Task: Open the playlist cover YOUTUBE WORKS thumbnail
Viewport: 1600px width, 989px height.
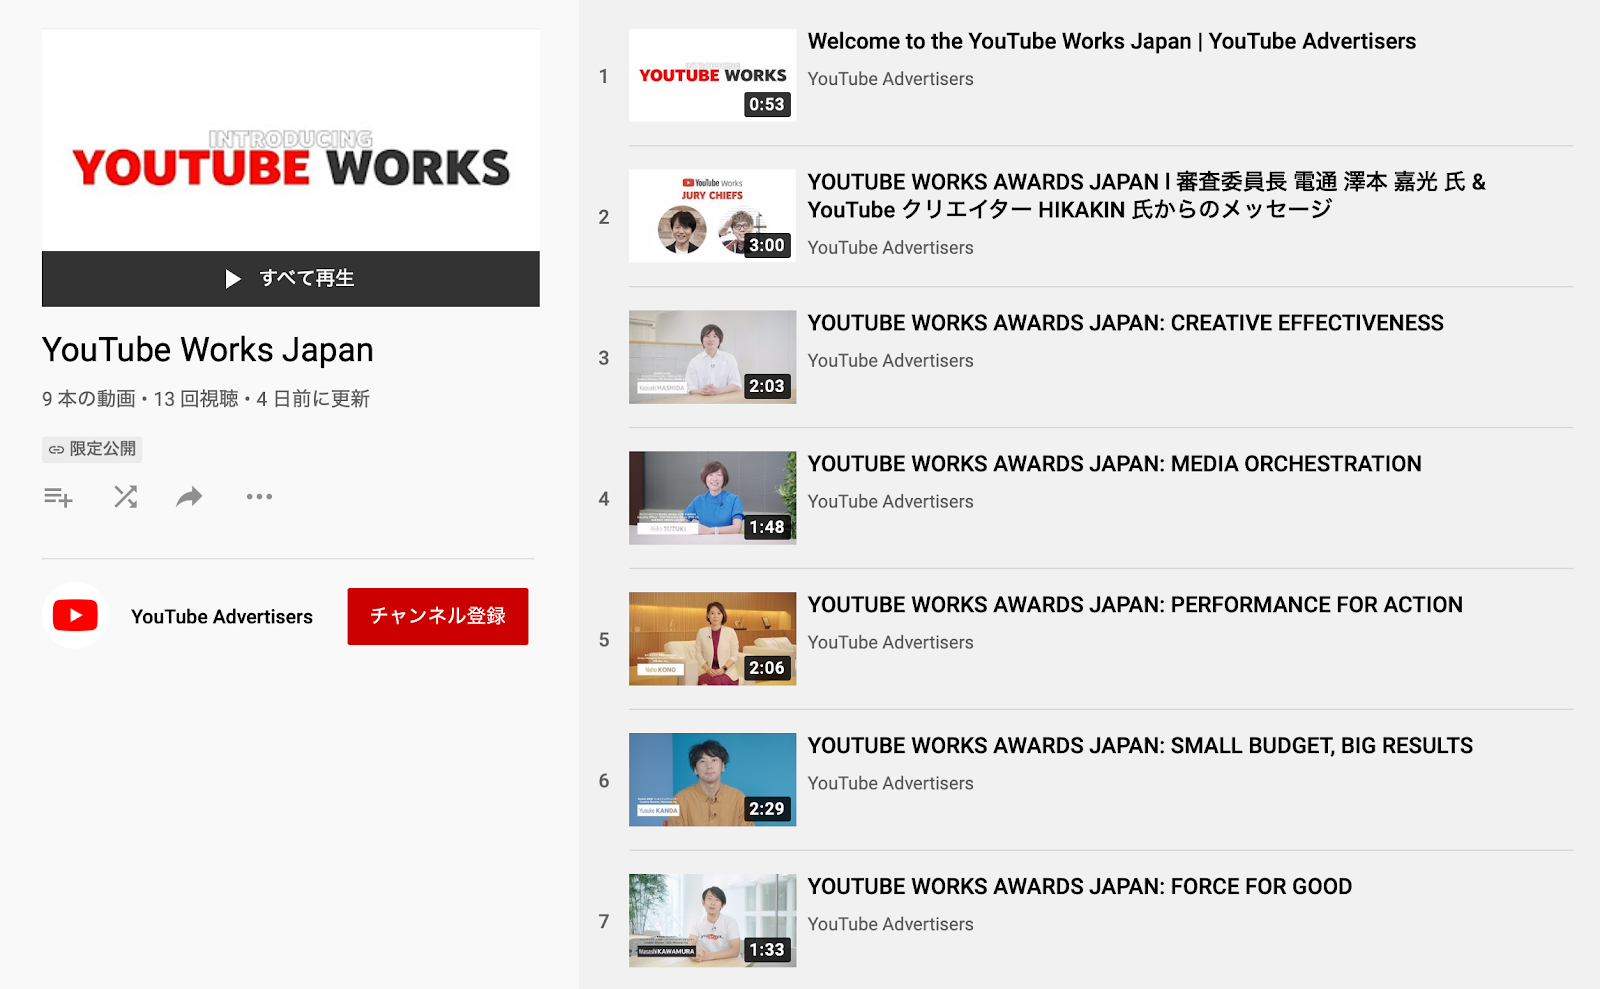Action: (x=291, y=140)
